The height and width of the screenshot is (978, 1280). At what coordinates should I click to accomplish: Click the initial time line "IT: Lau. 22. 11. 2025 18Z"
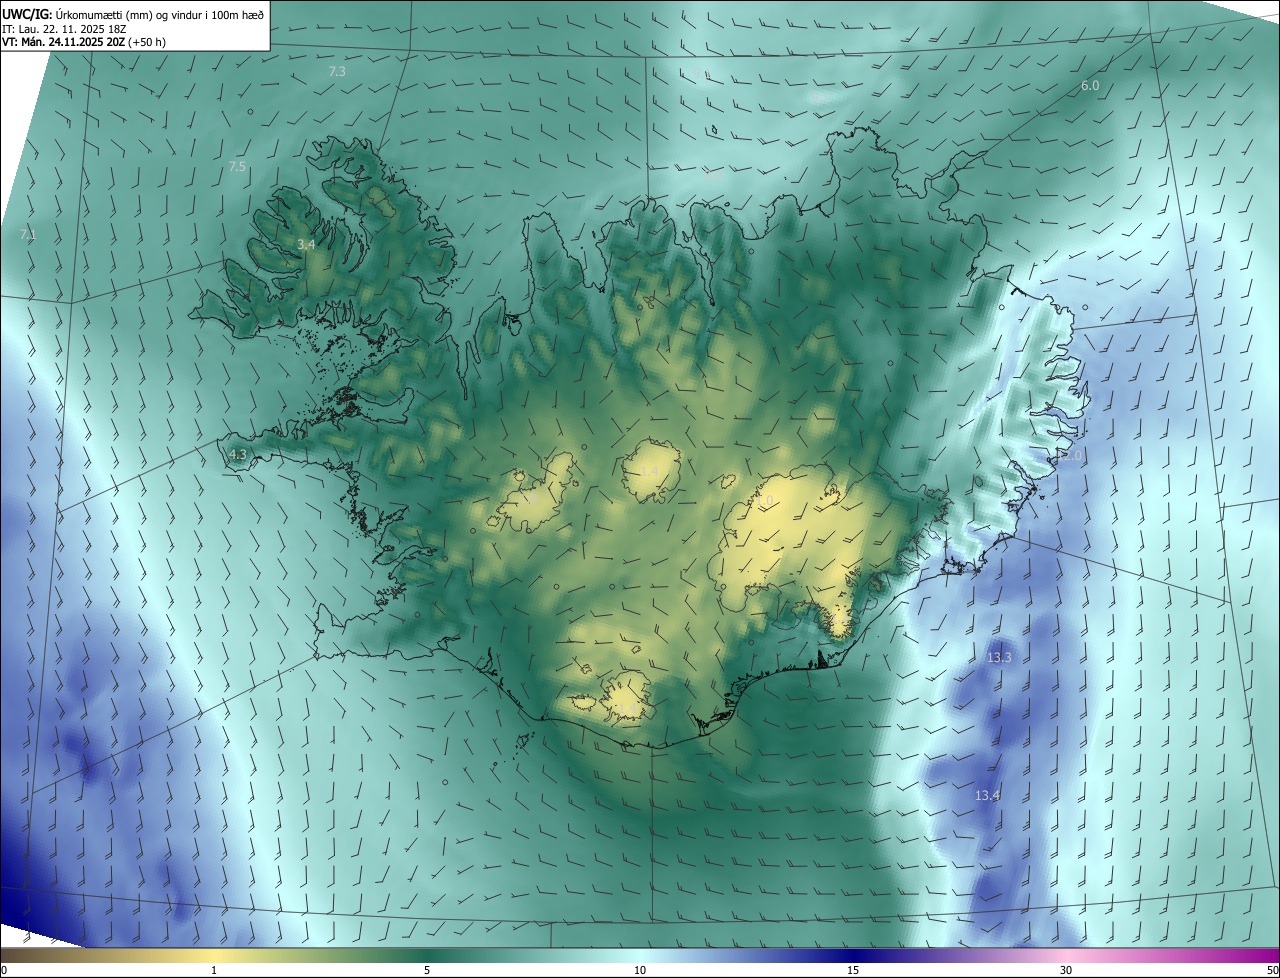64,29
